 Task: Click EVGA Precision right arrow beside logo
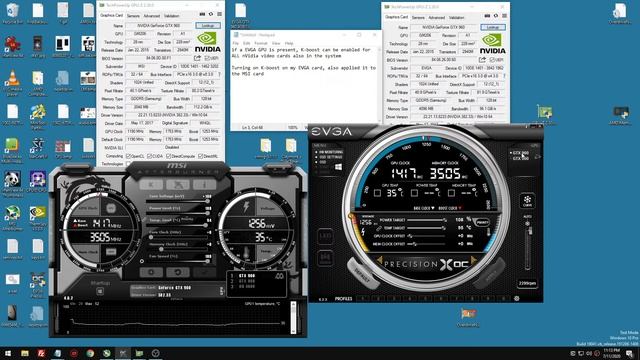pos(474,260)
